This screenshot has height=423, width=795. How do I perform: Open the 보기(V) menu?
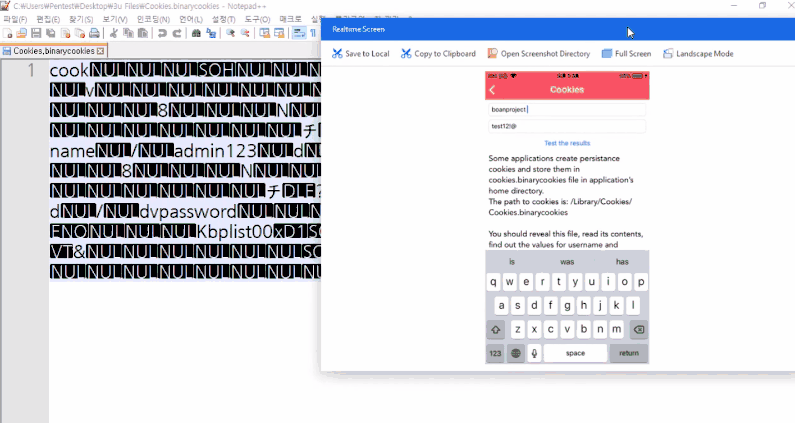115,19
